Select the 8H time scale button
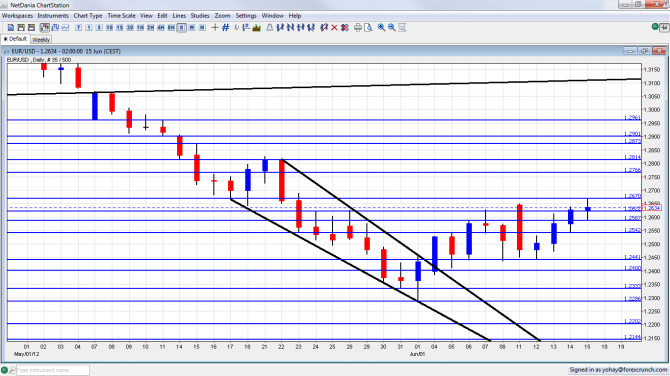The height and width of the screenshot is (376, 670). (x=171, y=27)
